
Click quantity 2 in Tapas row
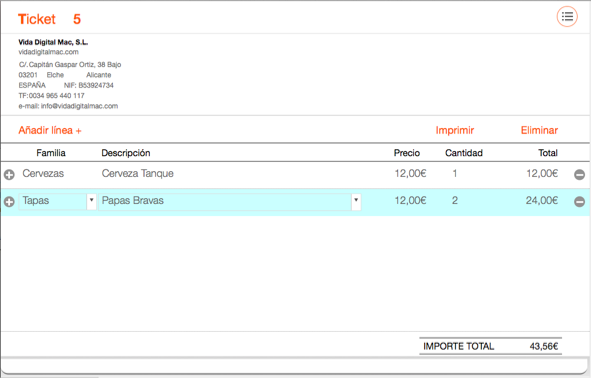(455, 200)
